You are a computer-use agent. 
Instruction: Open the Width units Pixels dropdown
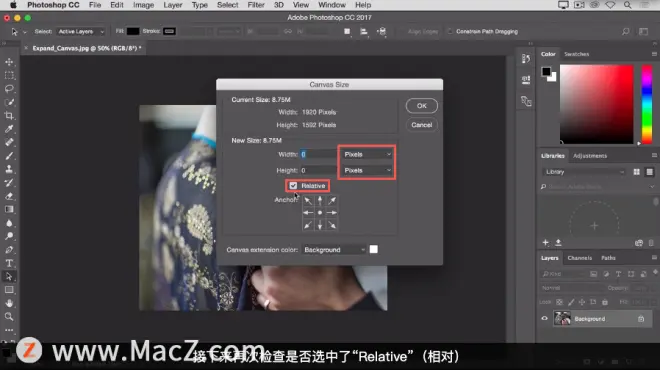[x=367, y=154]
